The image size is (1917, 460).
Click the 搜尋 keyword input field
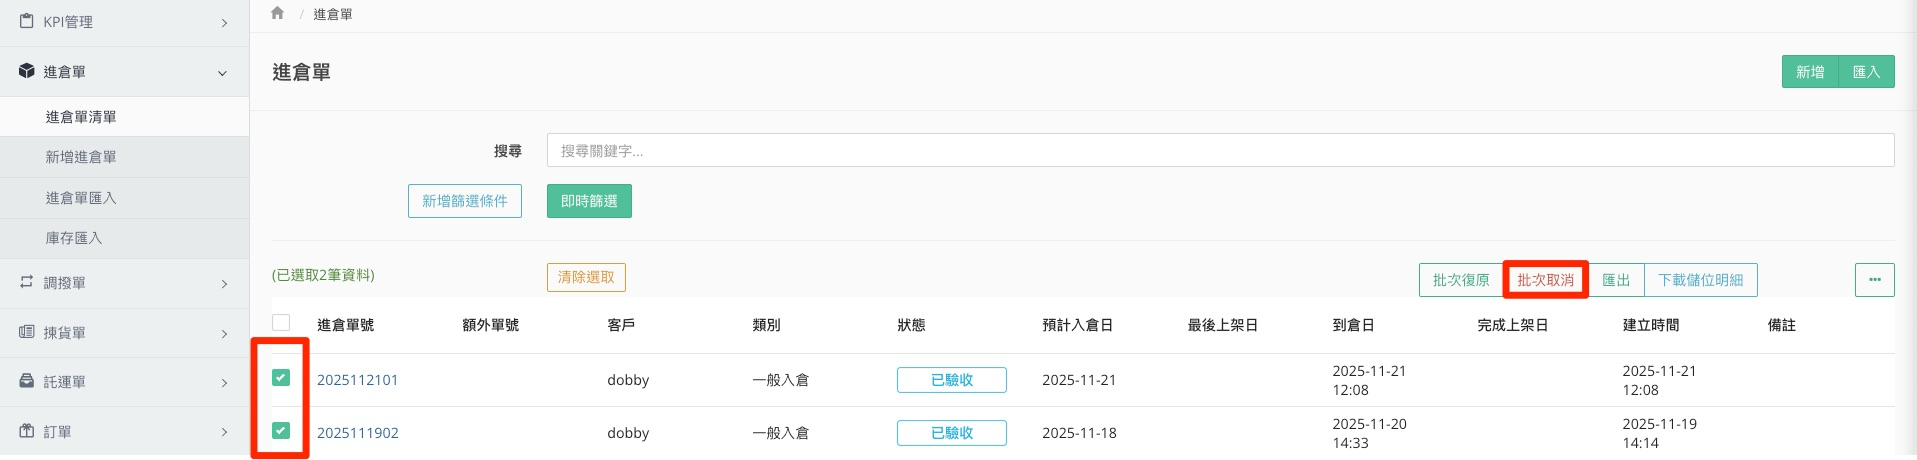click(x=1219, y=150)
